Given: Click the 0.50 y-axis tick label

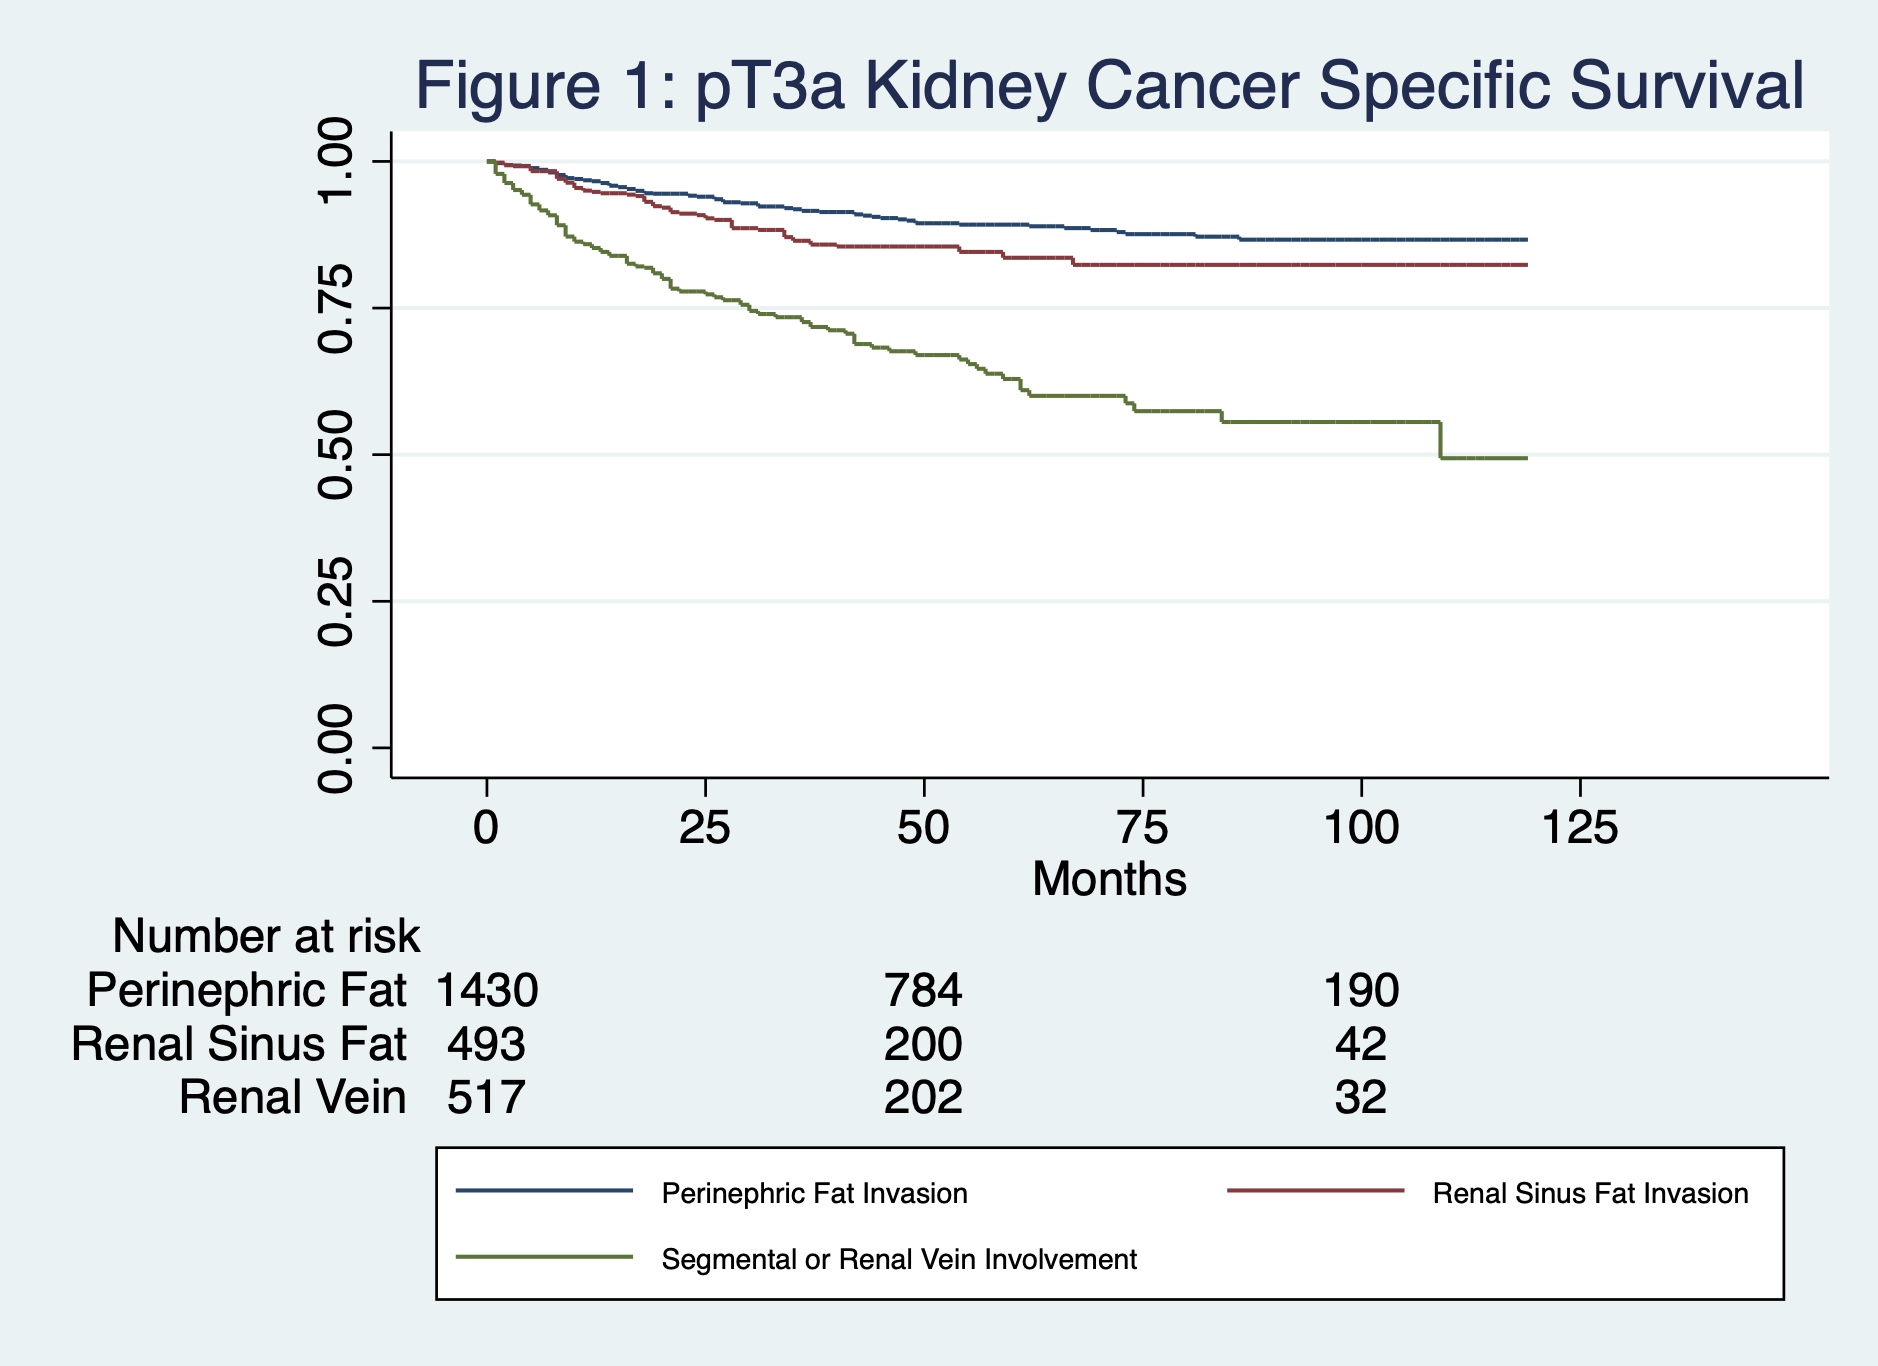Looking at the screenshot, I should tap(337, 455).
